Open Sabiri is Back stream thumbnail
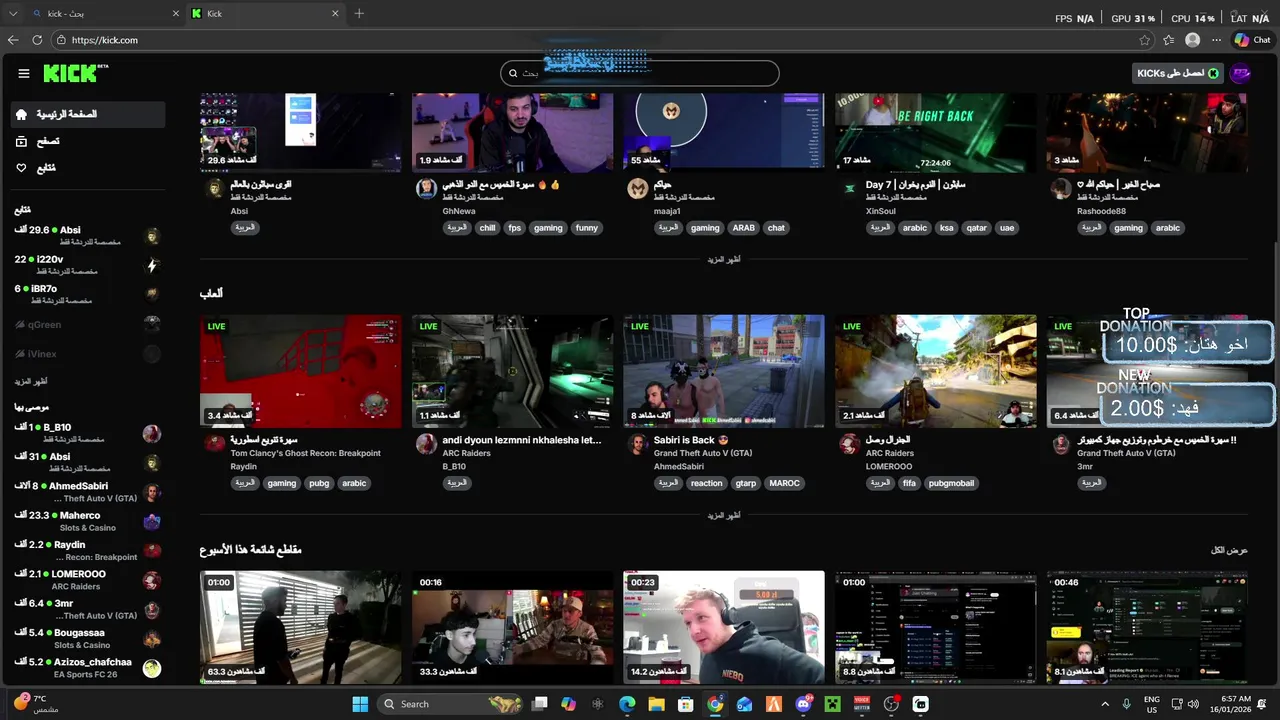 click(x=724, y=371)
